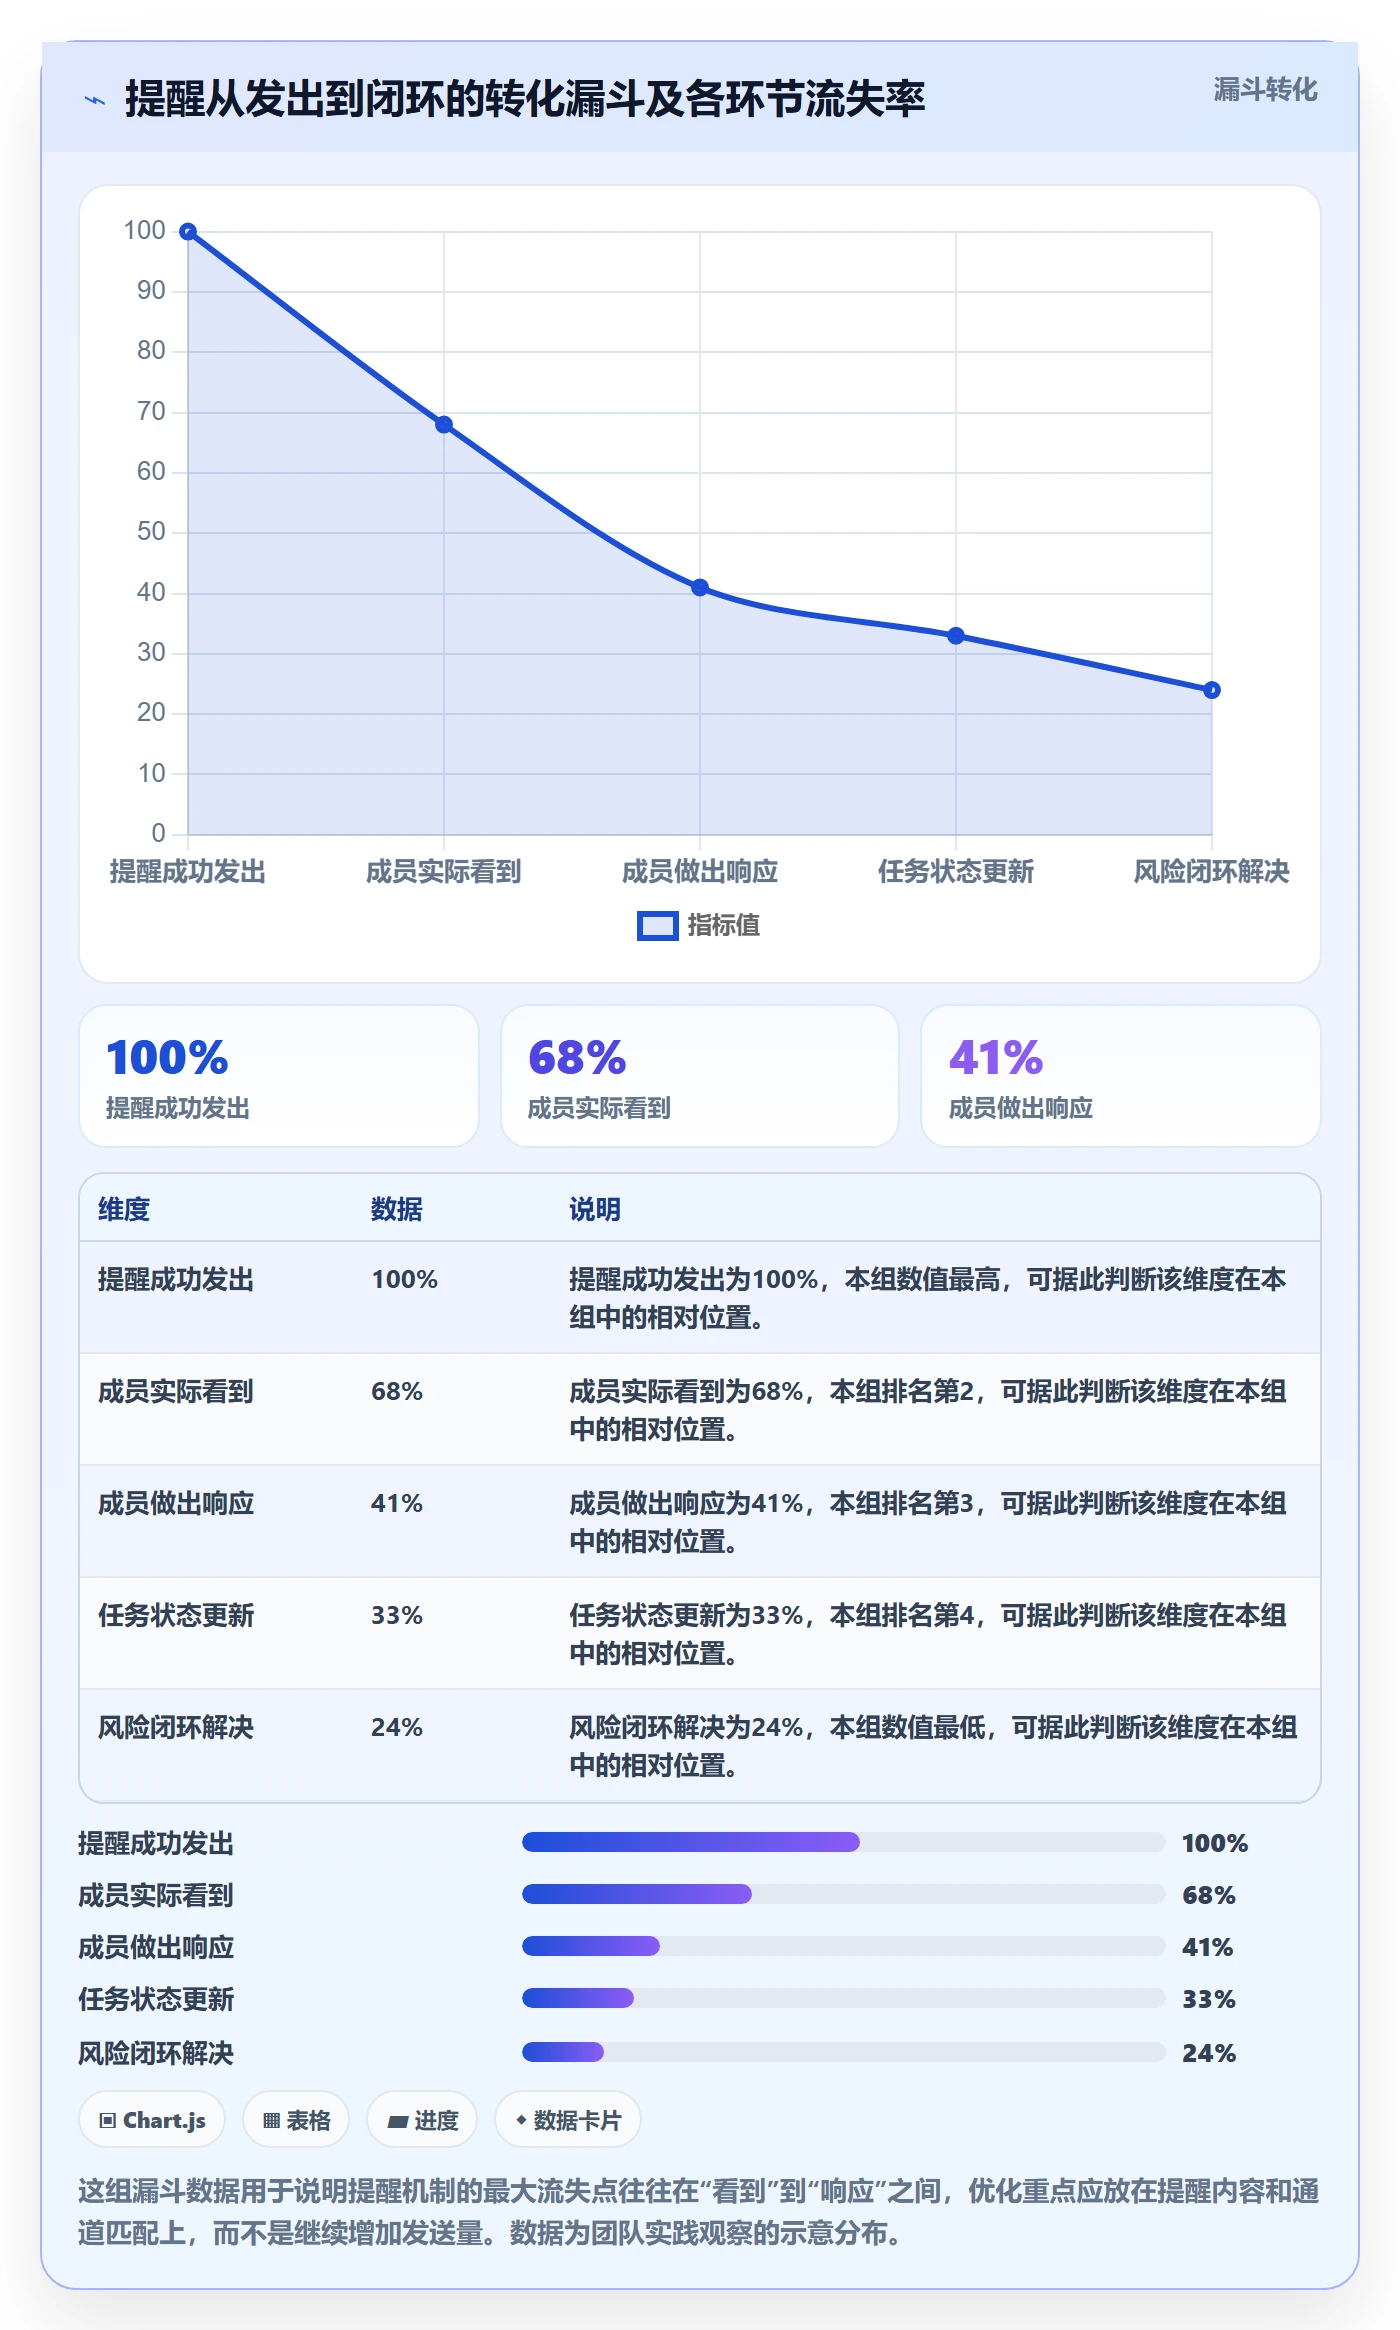Click the 任务状态更新 progress bar
The width and height of the screenshot is (1400, 2330).
[x=844, y=1998]
